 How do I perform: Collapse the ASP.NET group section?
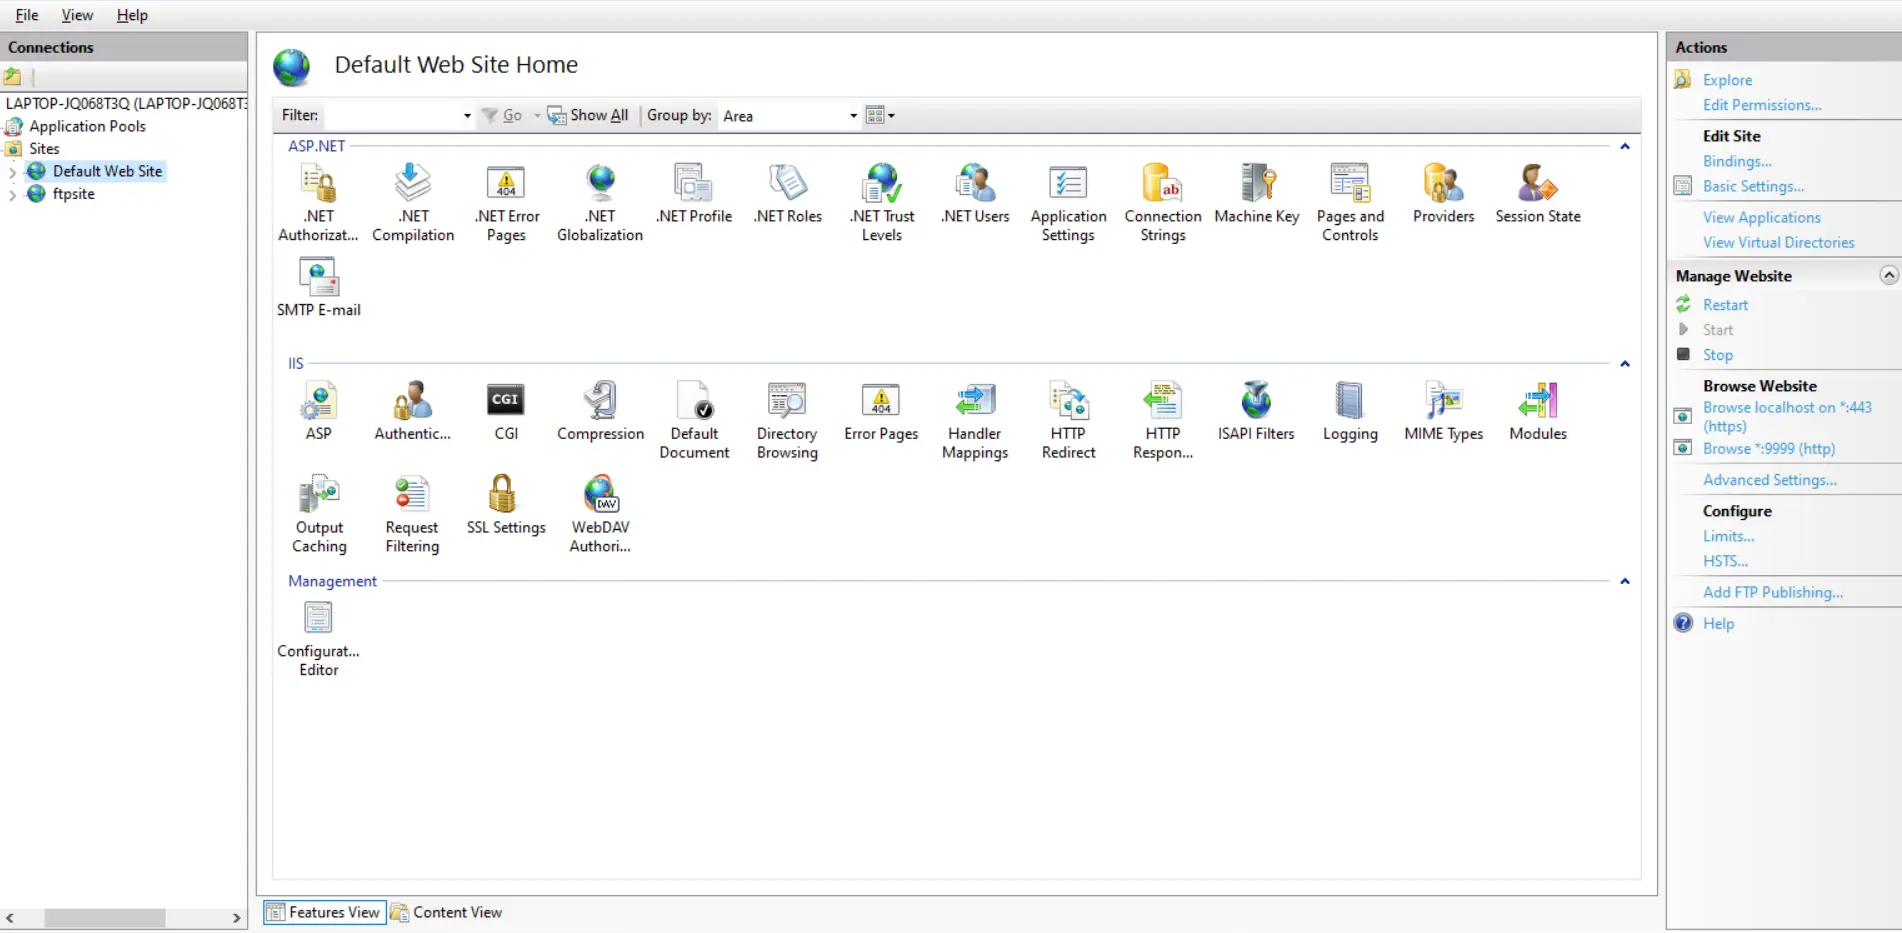pyautogui.click(x=1624, y=147)
